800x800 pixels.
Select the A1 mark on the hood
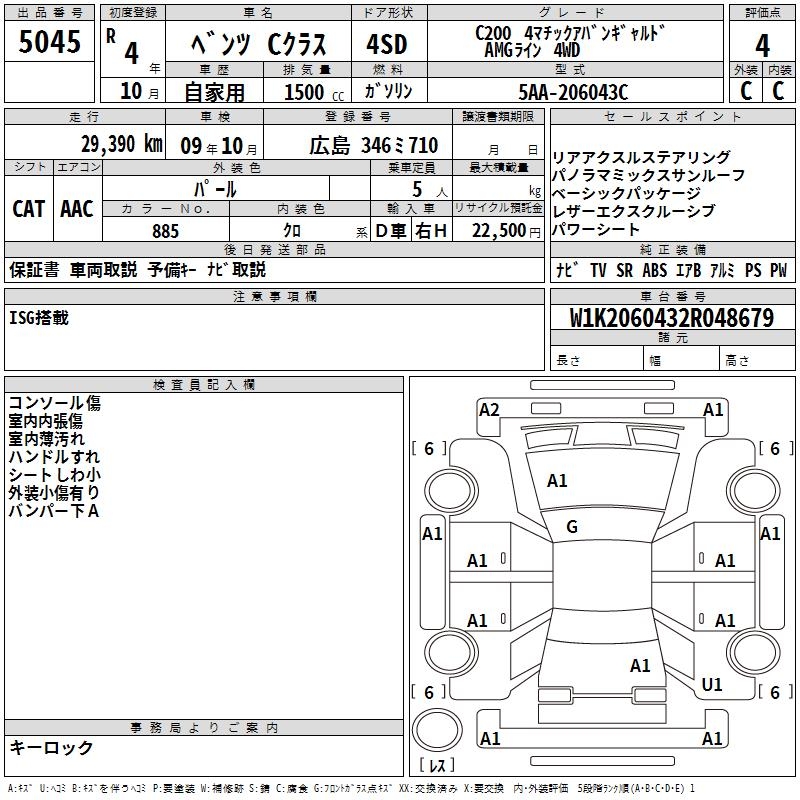557,481
